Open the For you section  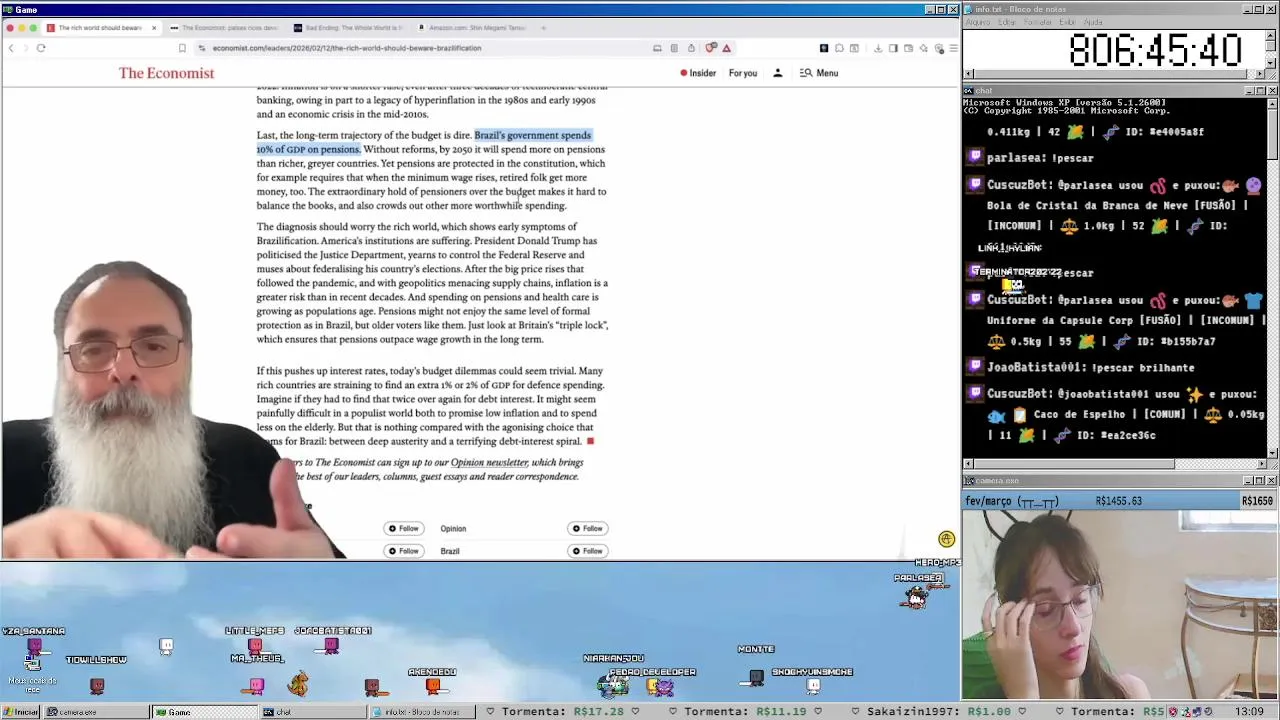pos(743,73)
